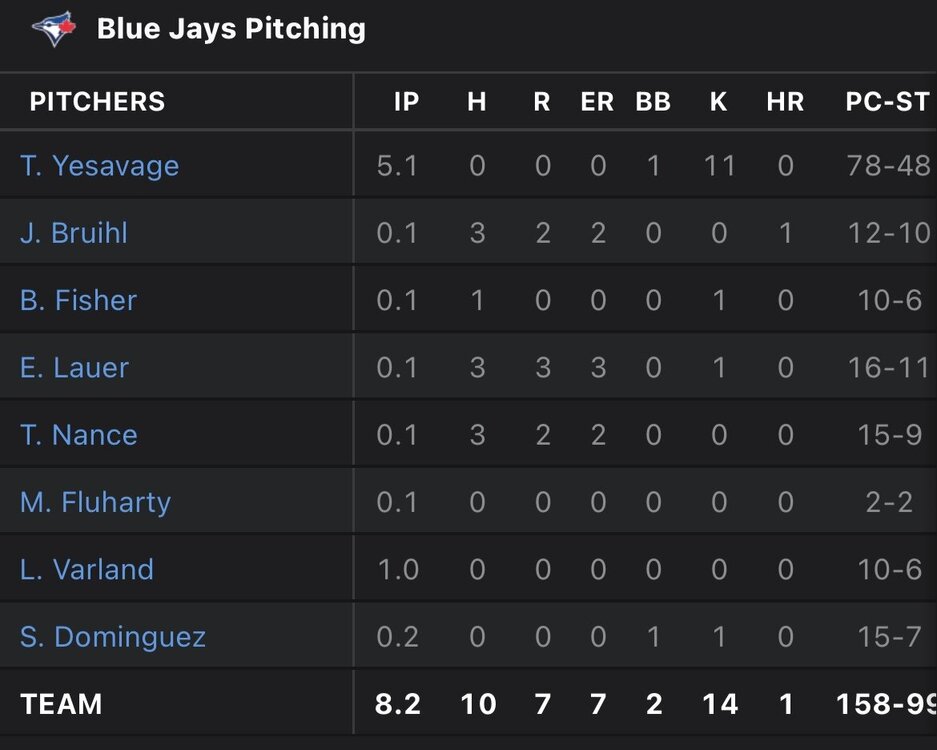Click the IP column header
Viewport: 937px width, 750px height.
pos(406,101)
